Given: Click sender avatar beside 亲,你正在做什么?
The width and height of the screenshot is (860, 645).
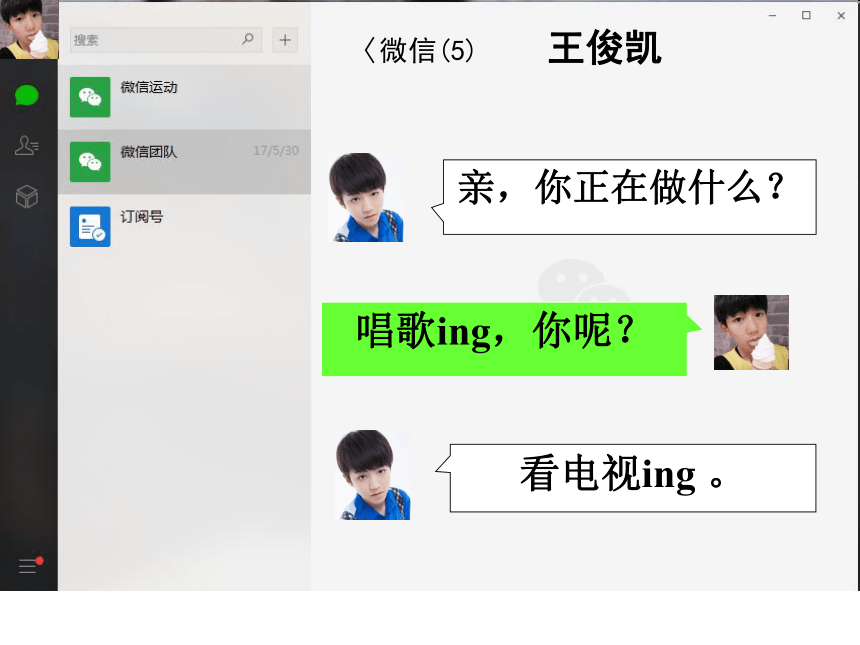Looking at the screenshot, I should 366,197.
